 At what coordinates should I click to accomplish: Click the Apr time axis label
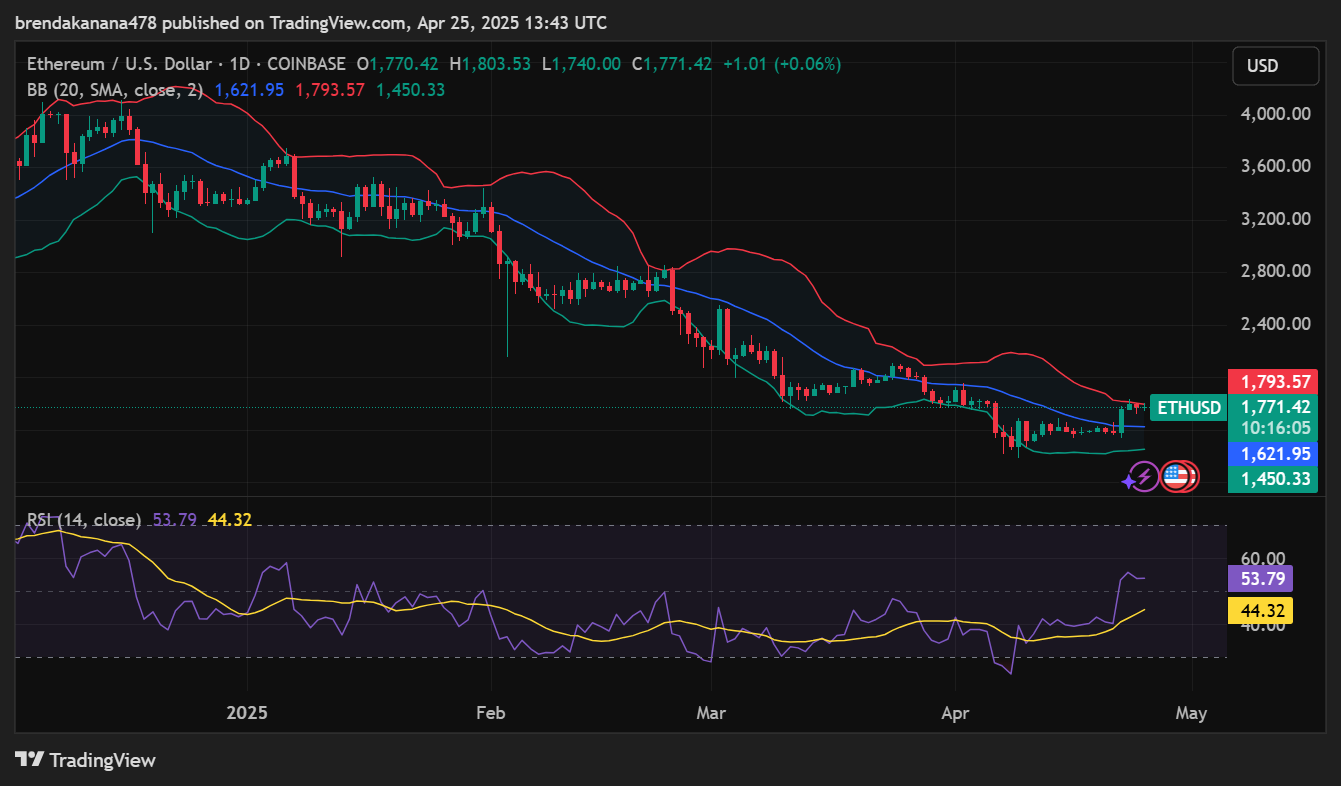(956, 714)
